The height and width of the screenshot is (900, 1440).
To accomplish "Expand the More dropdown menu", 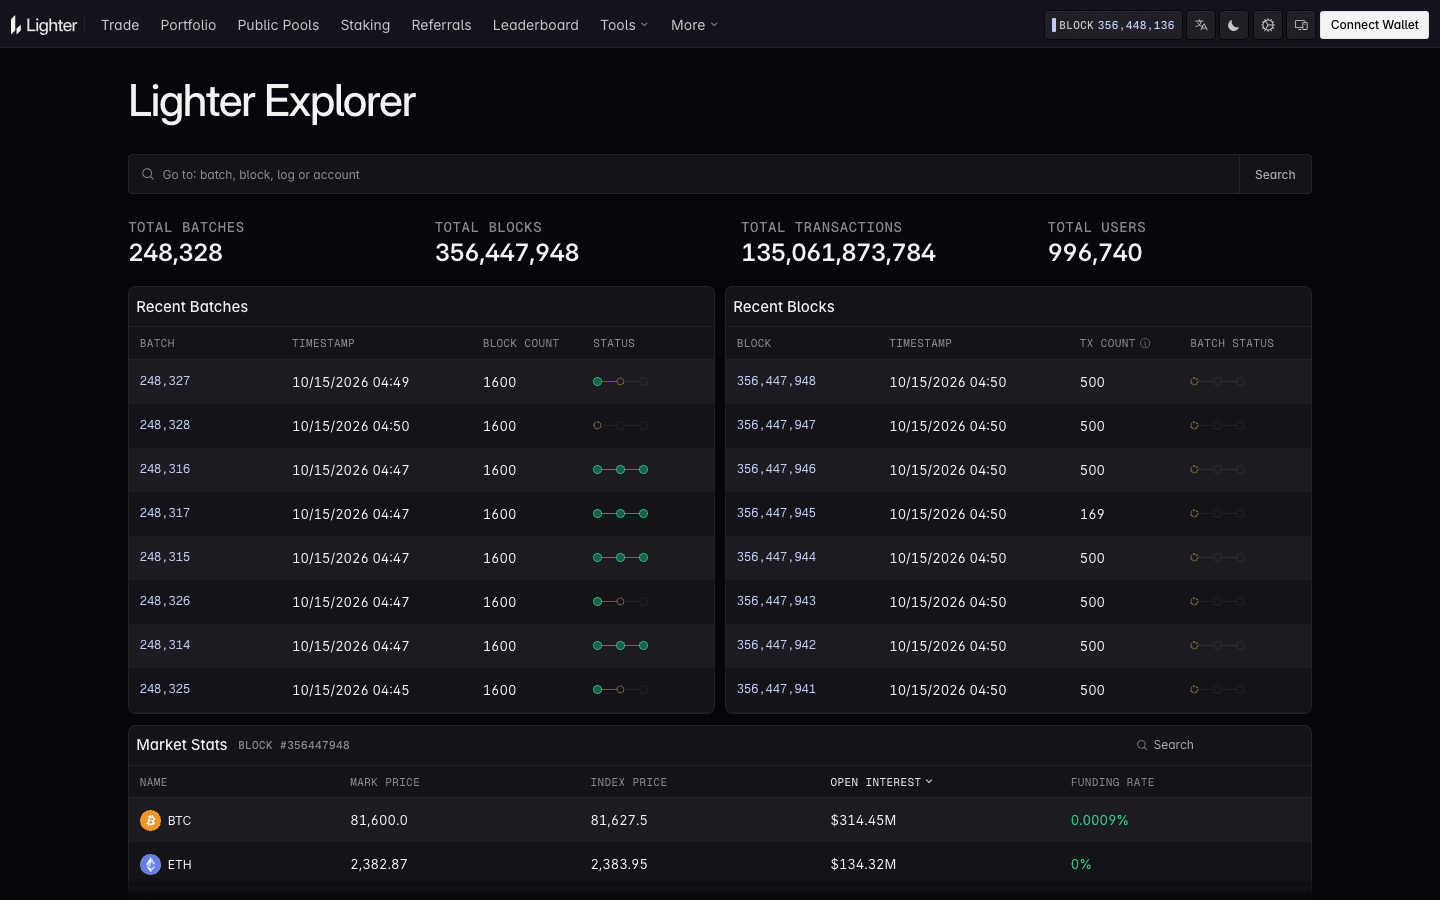I will pyautogui.click(x=694, y=25).
